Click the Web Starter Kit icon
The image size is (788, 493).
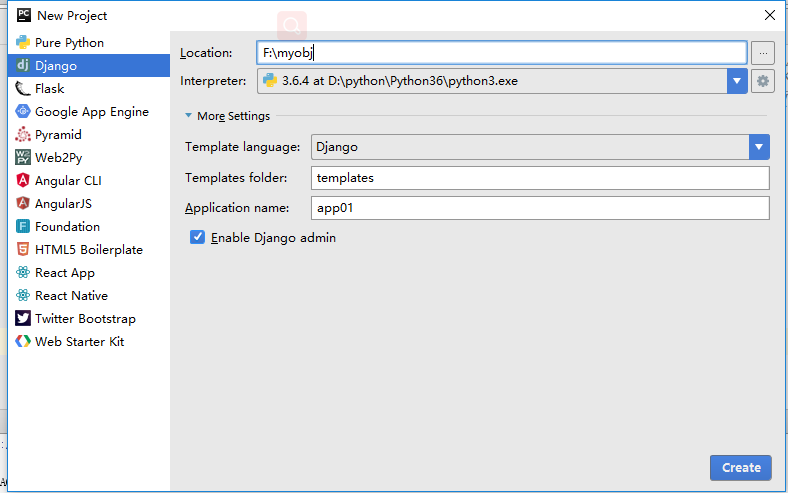click(x=23, y=341)
